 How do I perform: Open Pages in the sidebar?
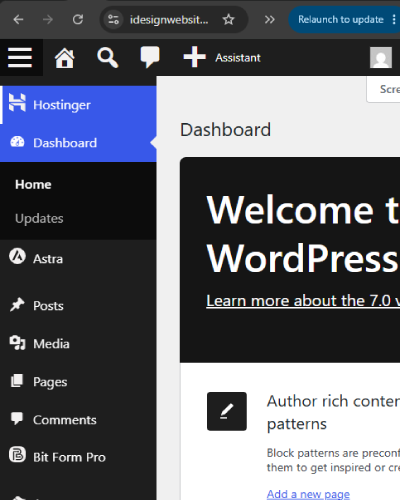[x=78, y=382]
